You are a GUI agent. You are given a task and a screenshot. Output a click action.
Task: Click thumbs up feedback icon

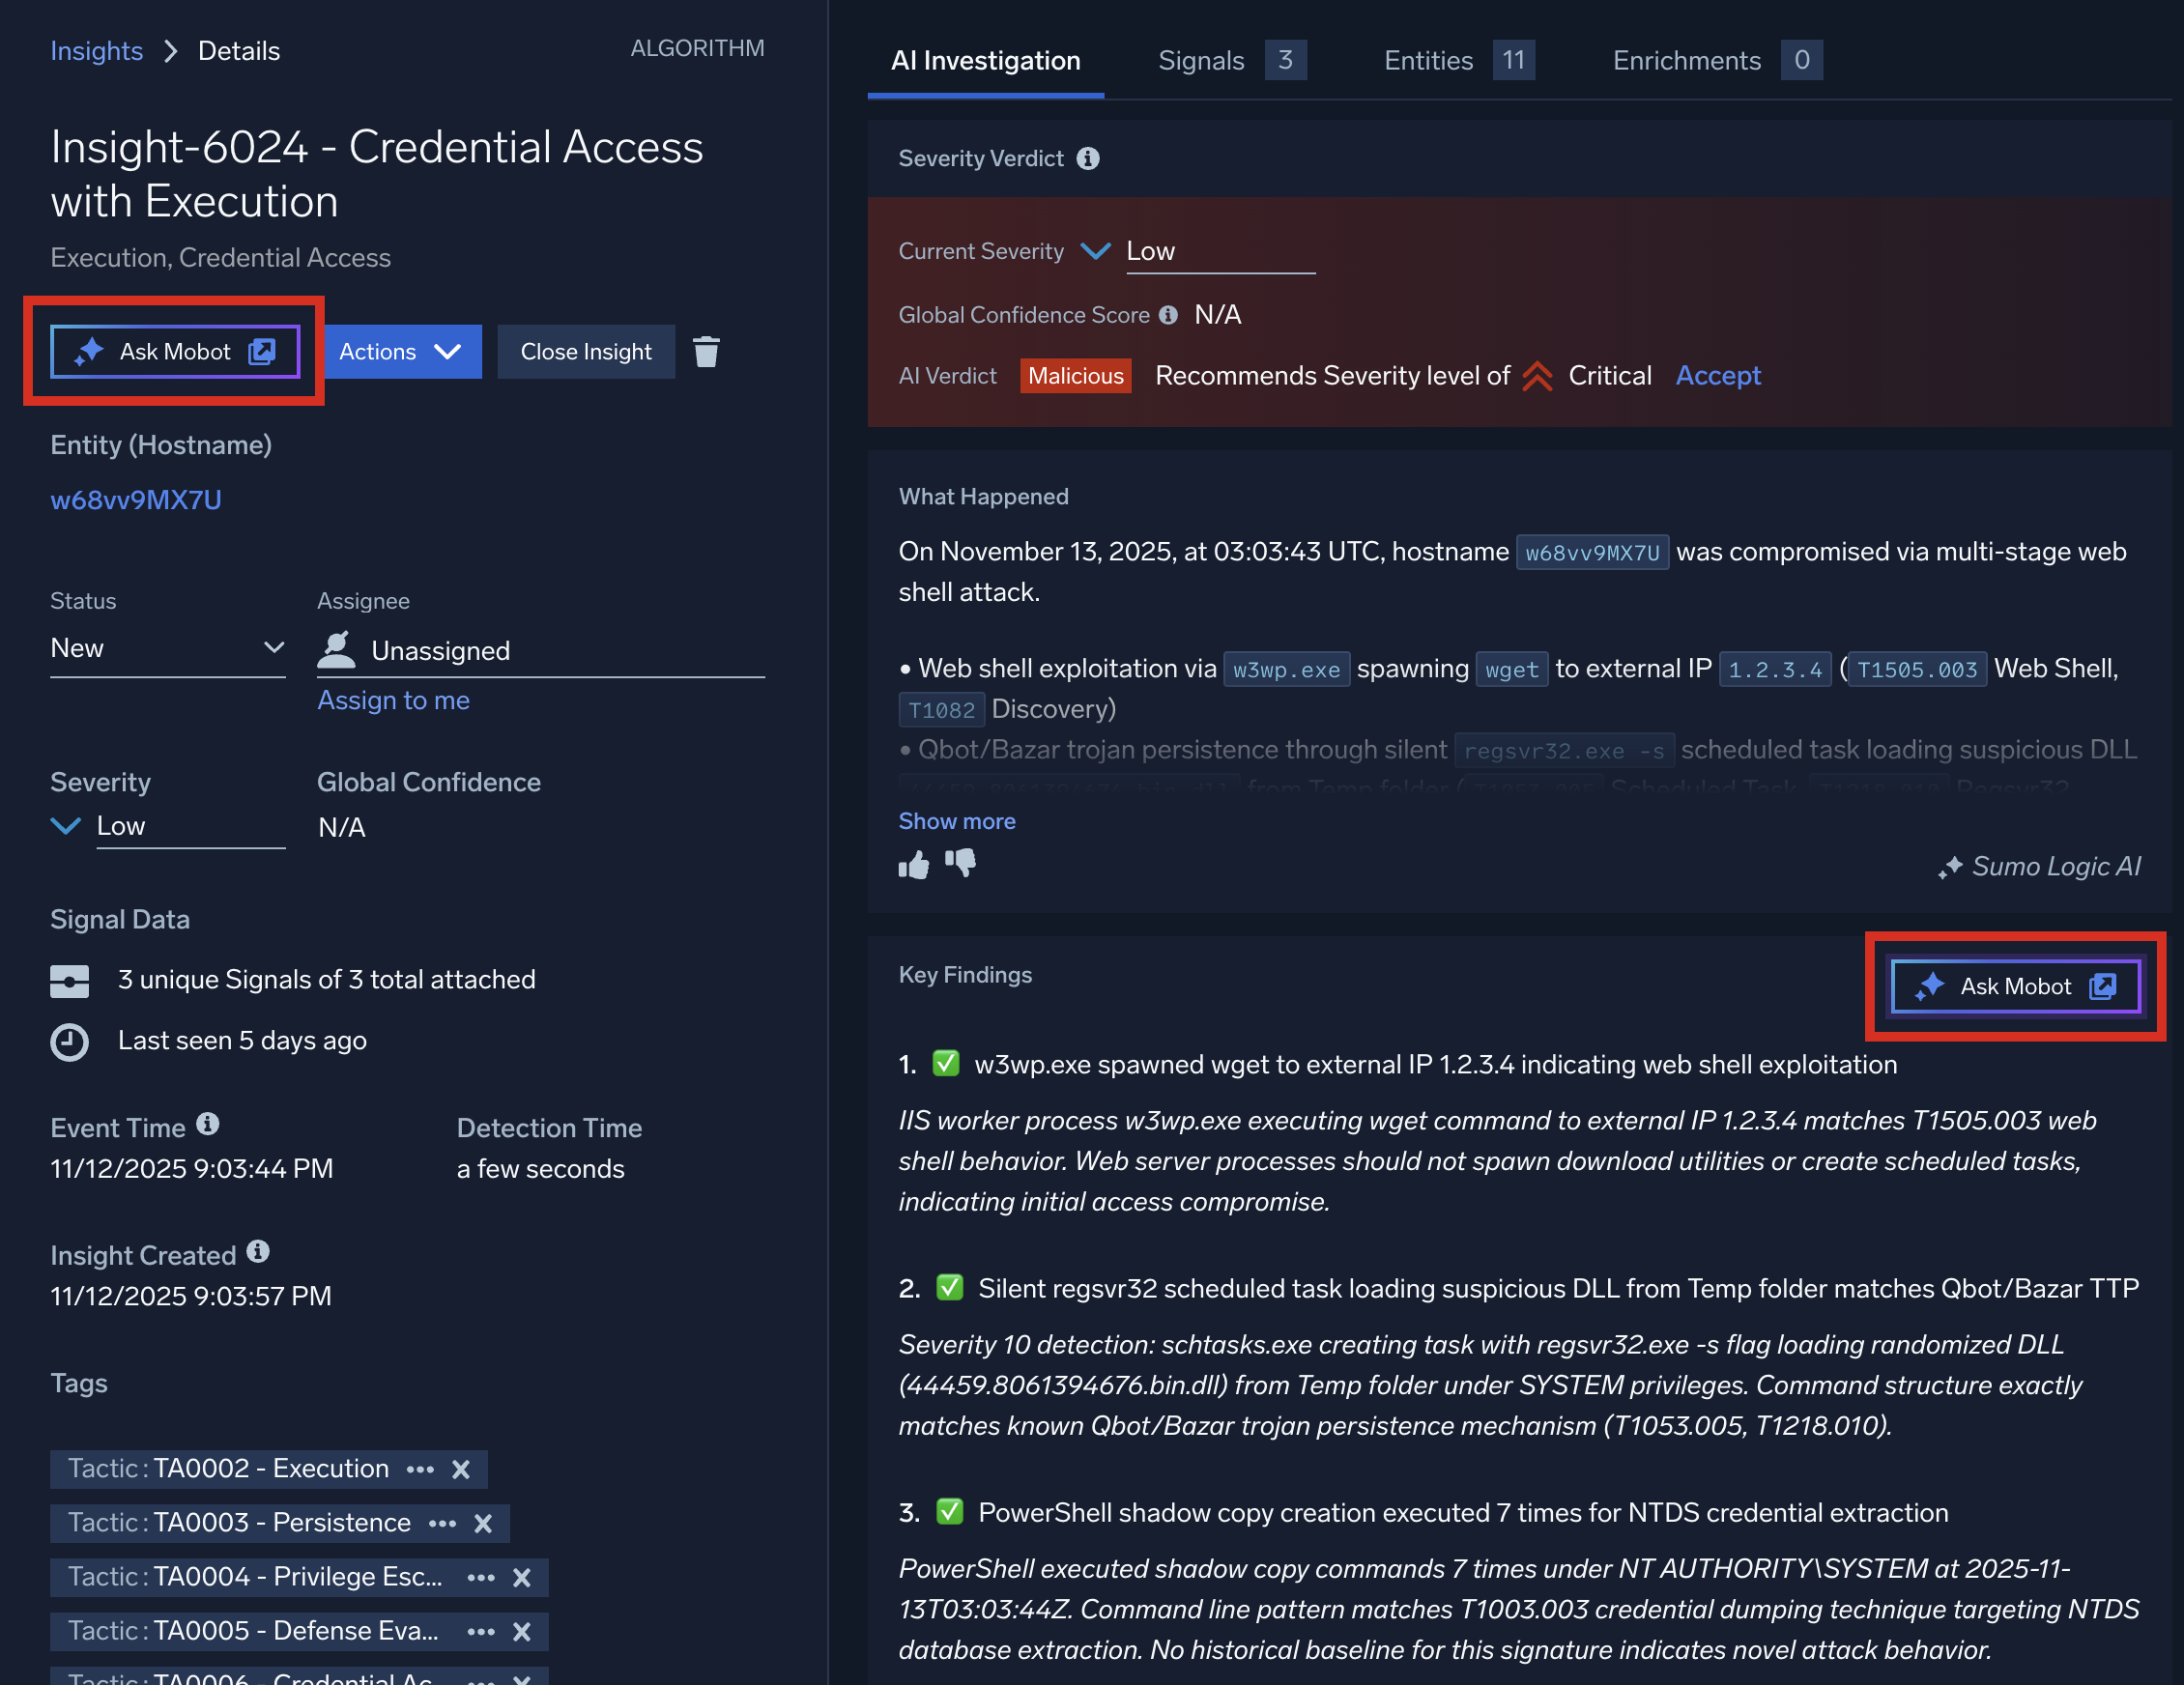click(x=913, y=864)
